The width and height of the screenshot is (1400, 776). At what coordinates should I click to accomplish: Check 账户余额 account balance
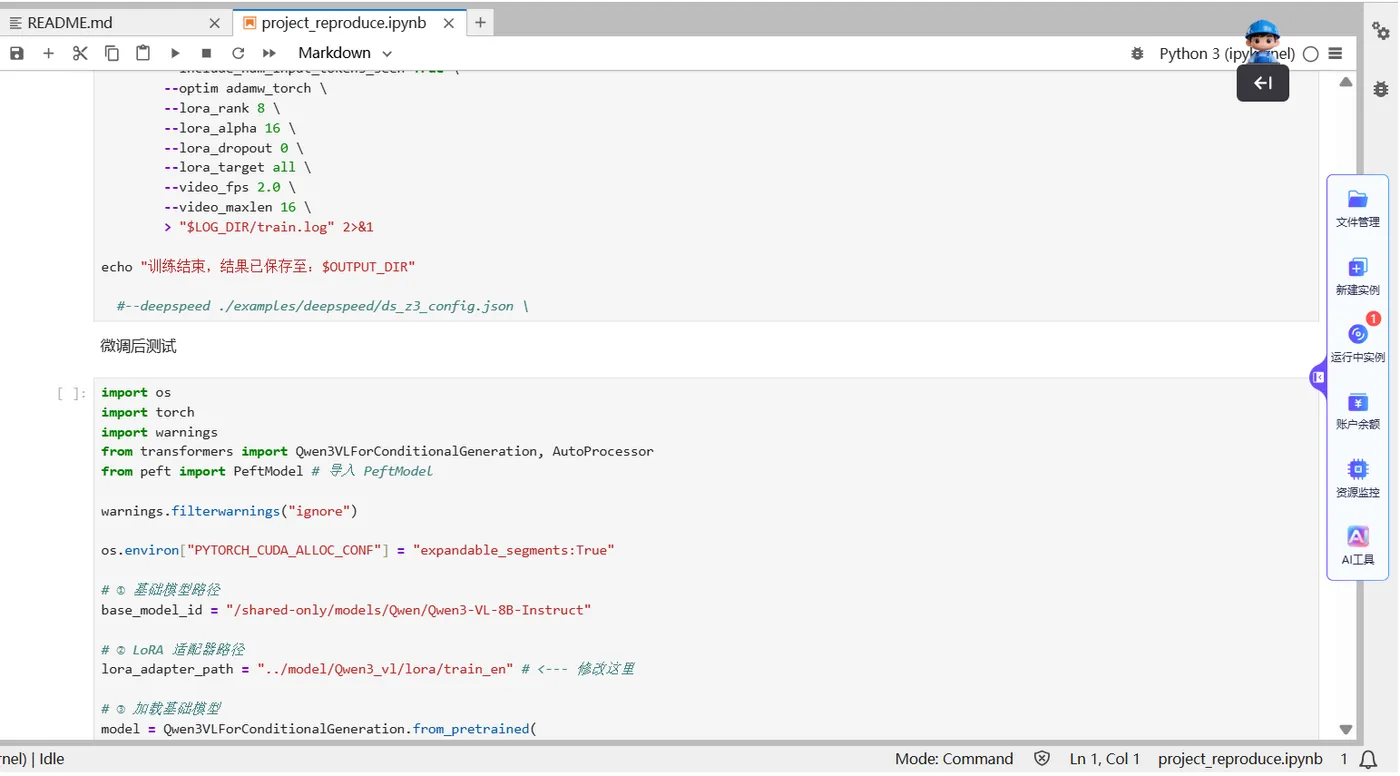(x=1357, y=411)
